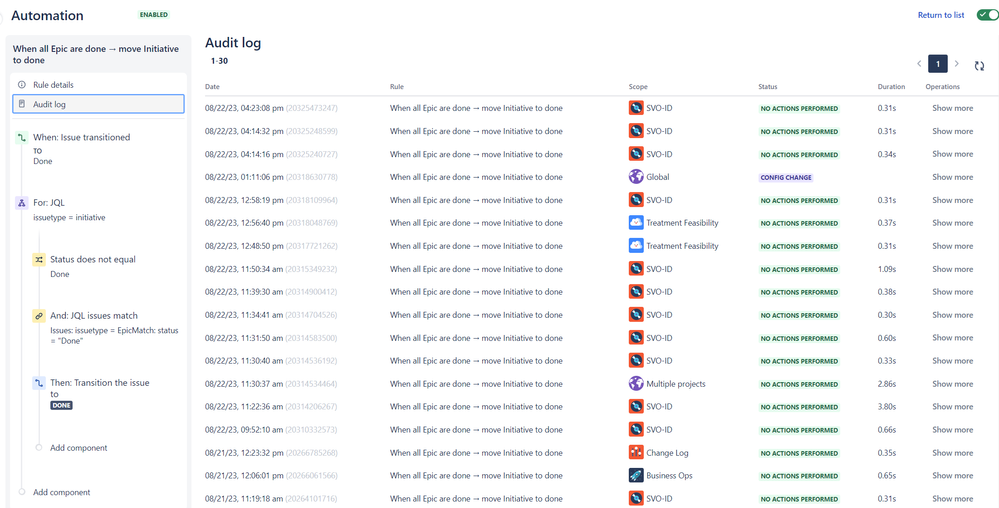Show more for 12:48:50 pm entry

coord(952,246)
